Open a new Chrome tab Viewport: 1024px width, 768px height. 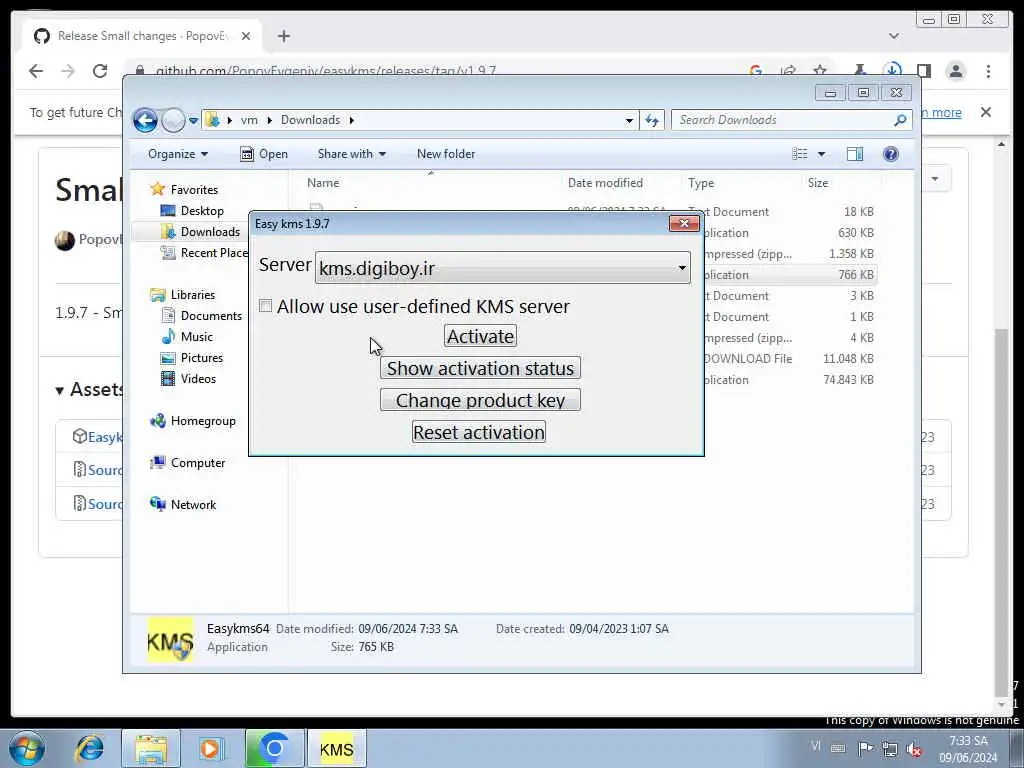283,36
